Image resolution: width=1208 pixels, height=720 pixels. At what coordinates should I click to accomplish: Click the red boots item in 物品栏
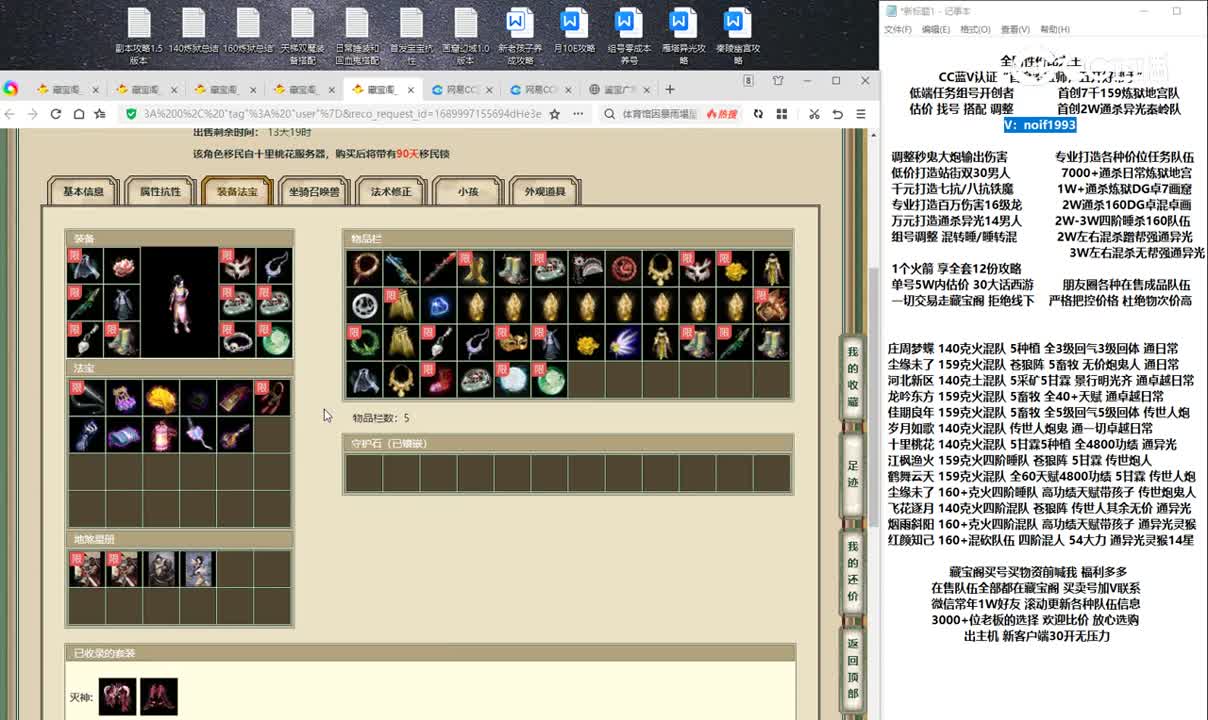click(438, 380)
